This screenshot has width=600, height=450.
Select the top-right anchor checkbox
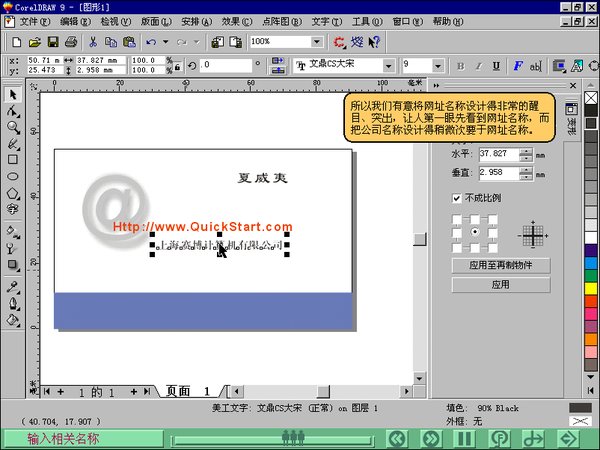(493, 219)
